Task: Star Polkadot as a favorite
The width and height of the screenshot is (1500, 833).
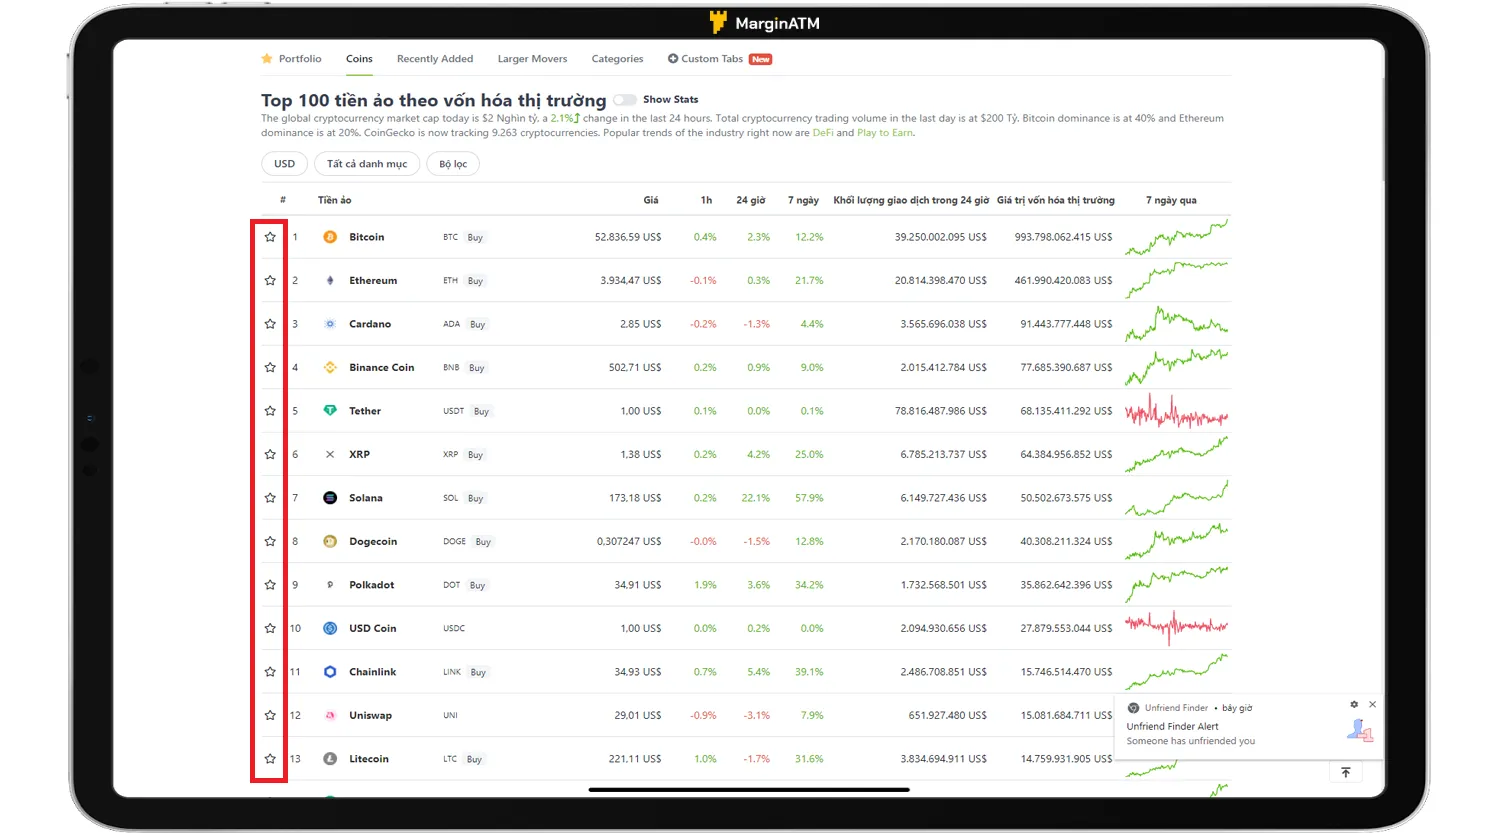Action: click(270, 585)
